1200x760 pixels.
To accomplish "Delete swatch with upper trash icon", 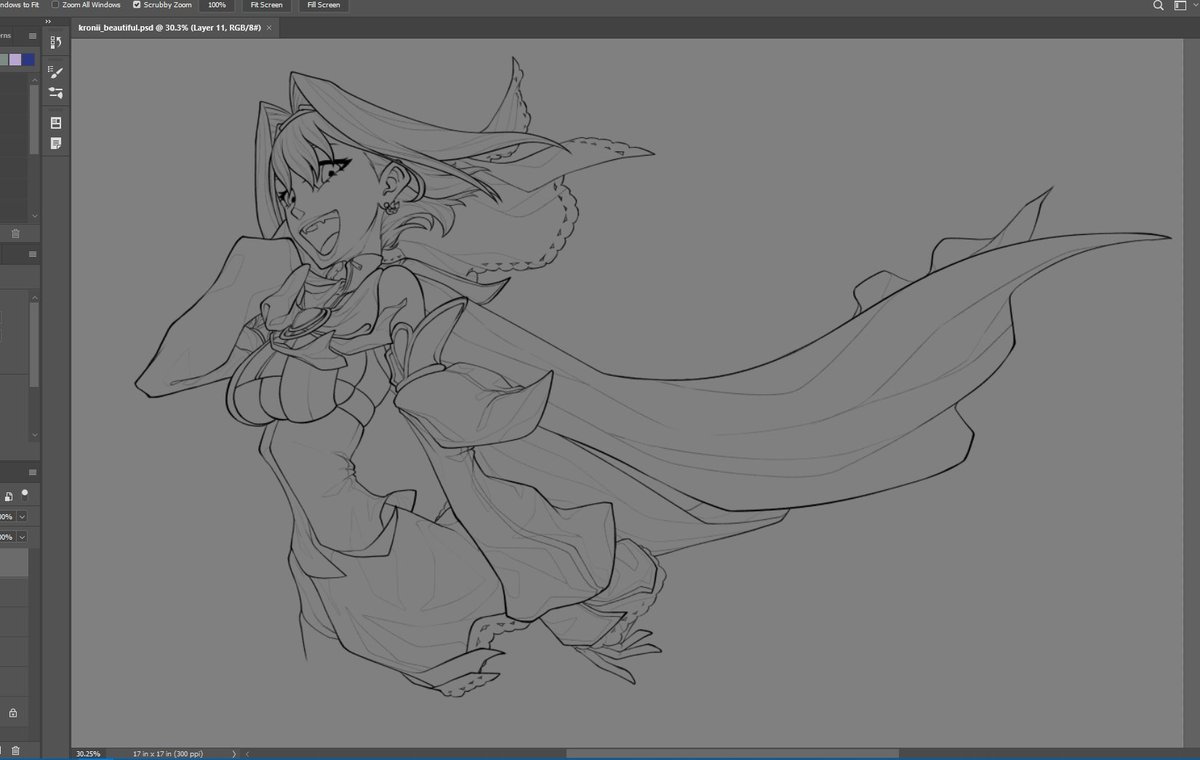I will tap(15, 233).
